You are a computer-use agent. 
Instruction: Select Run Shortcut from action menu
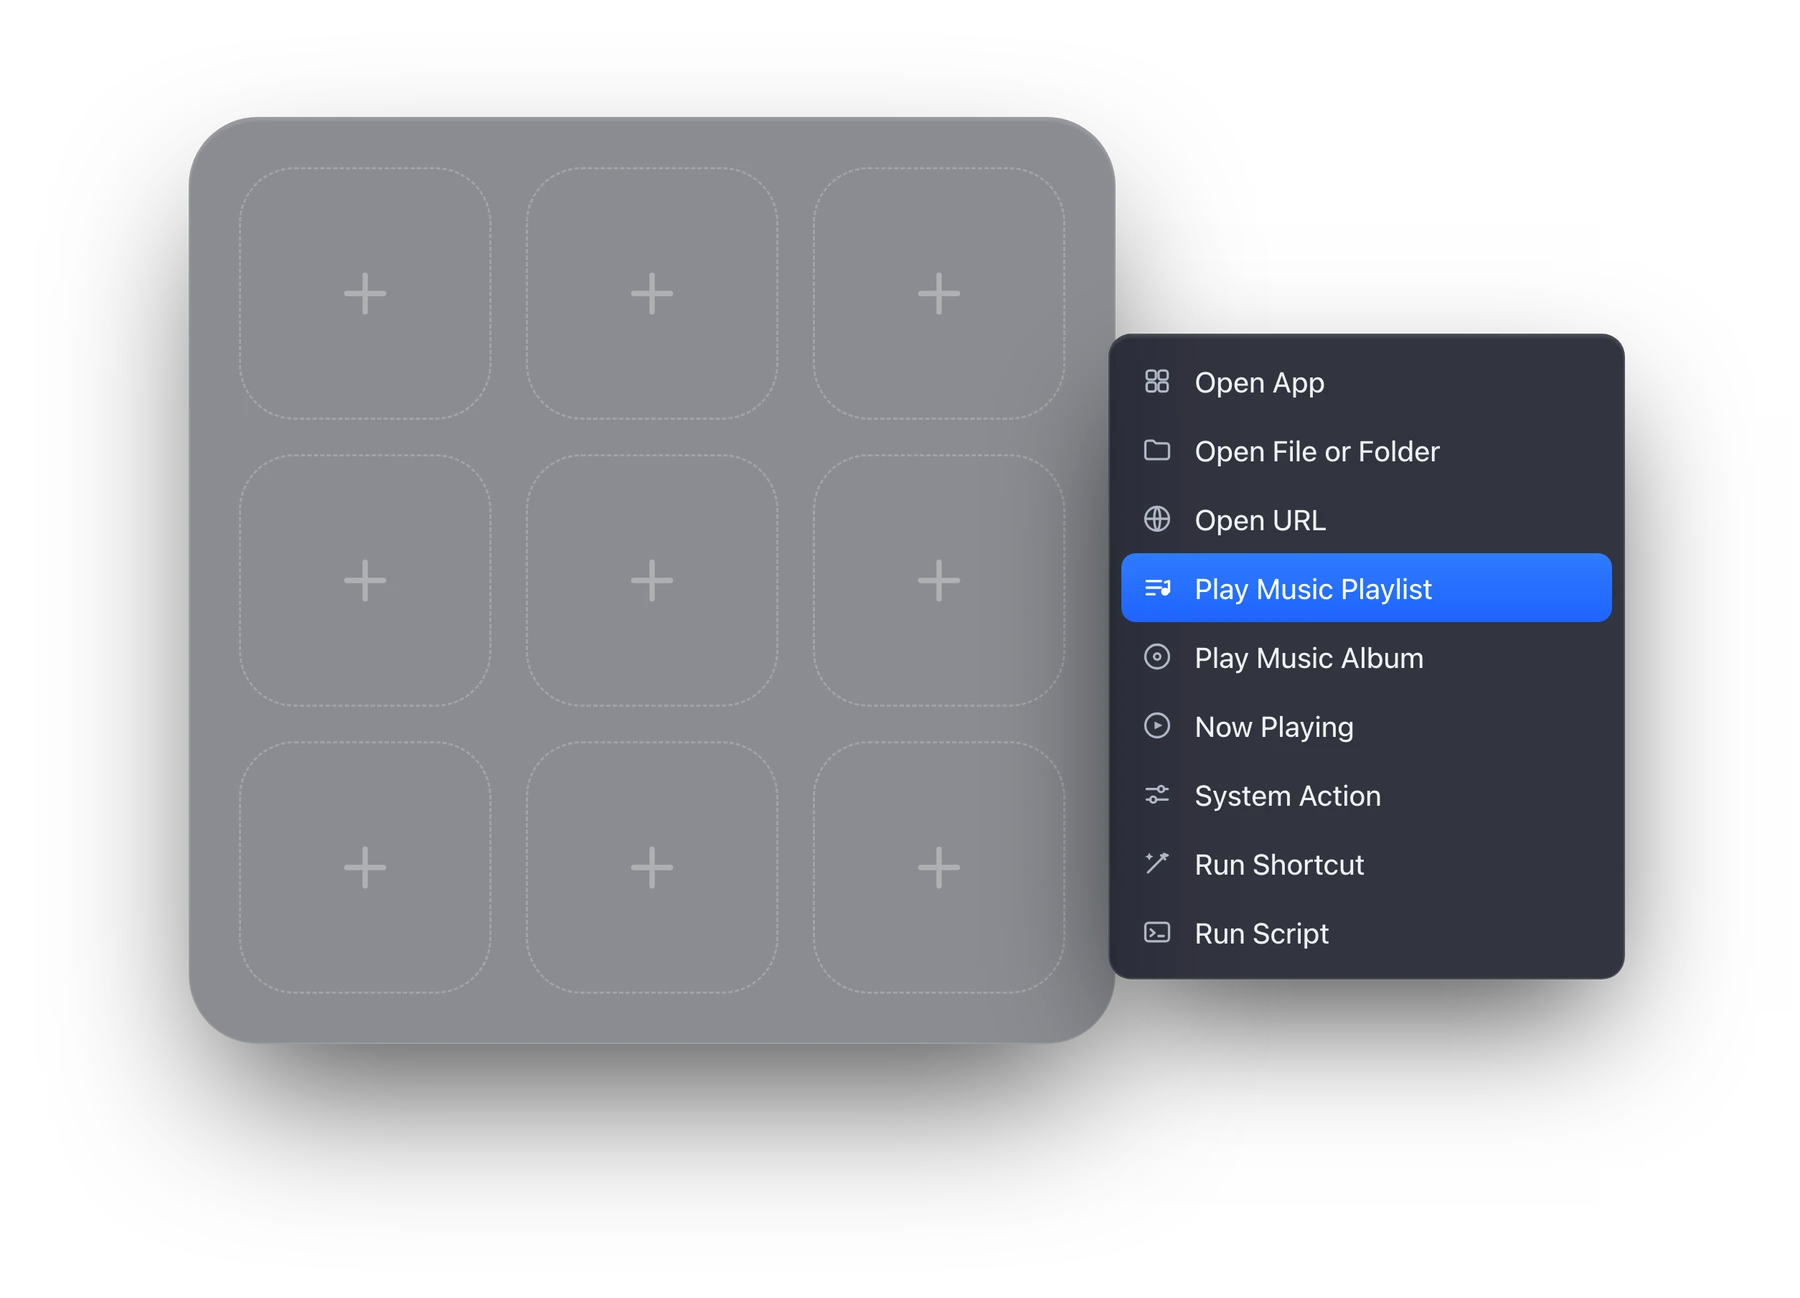[x=1366, y=864]
